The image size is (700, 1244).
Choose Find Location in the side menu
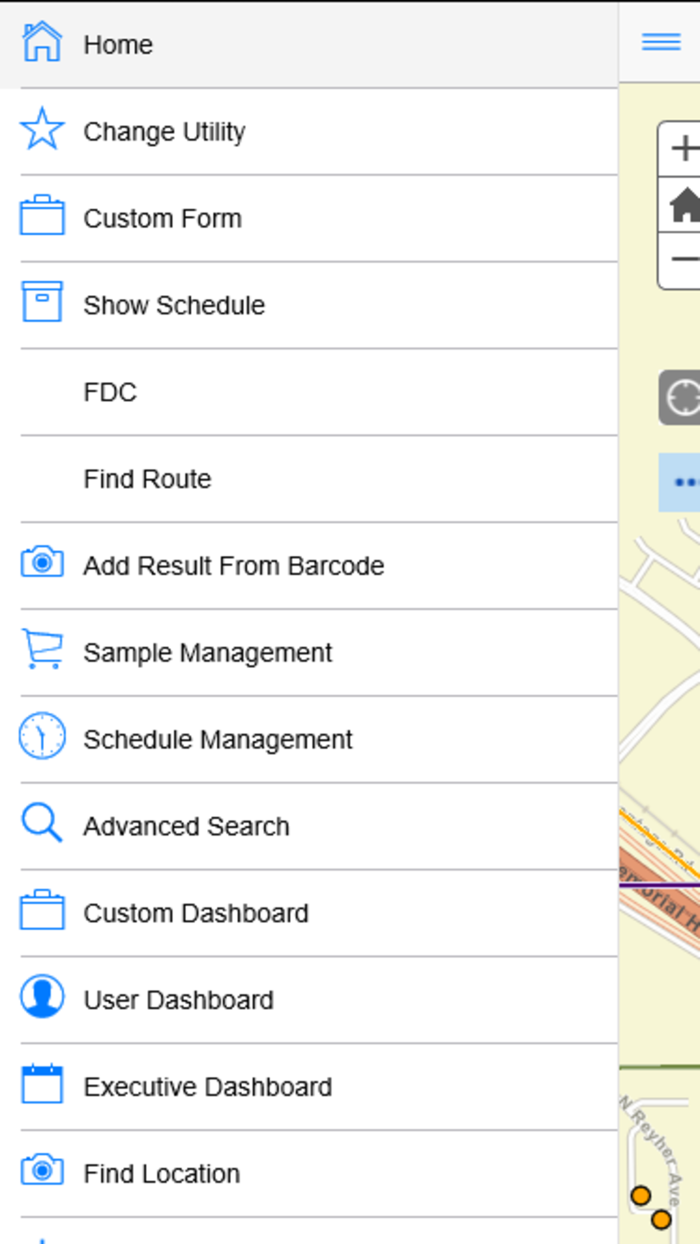[161, 1173]
